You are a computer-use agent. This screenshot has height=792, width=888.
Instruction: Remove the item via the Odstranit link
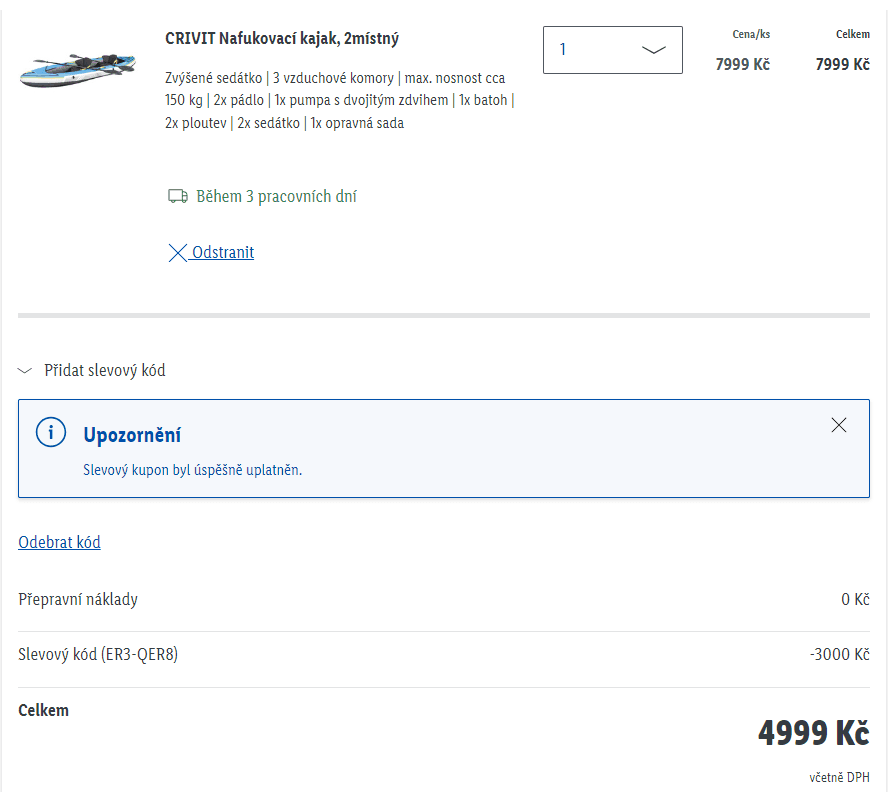223,253
